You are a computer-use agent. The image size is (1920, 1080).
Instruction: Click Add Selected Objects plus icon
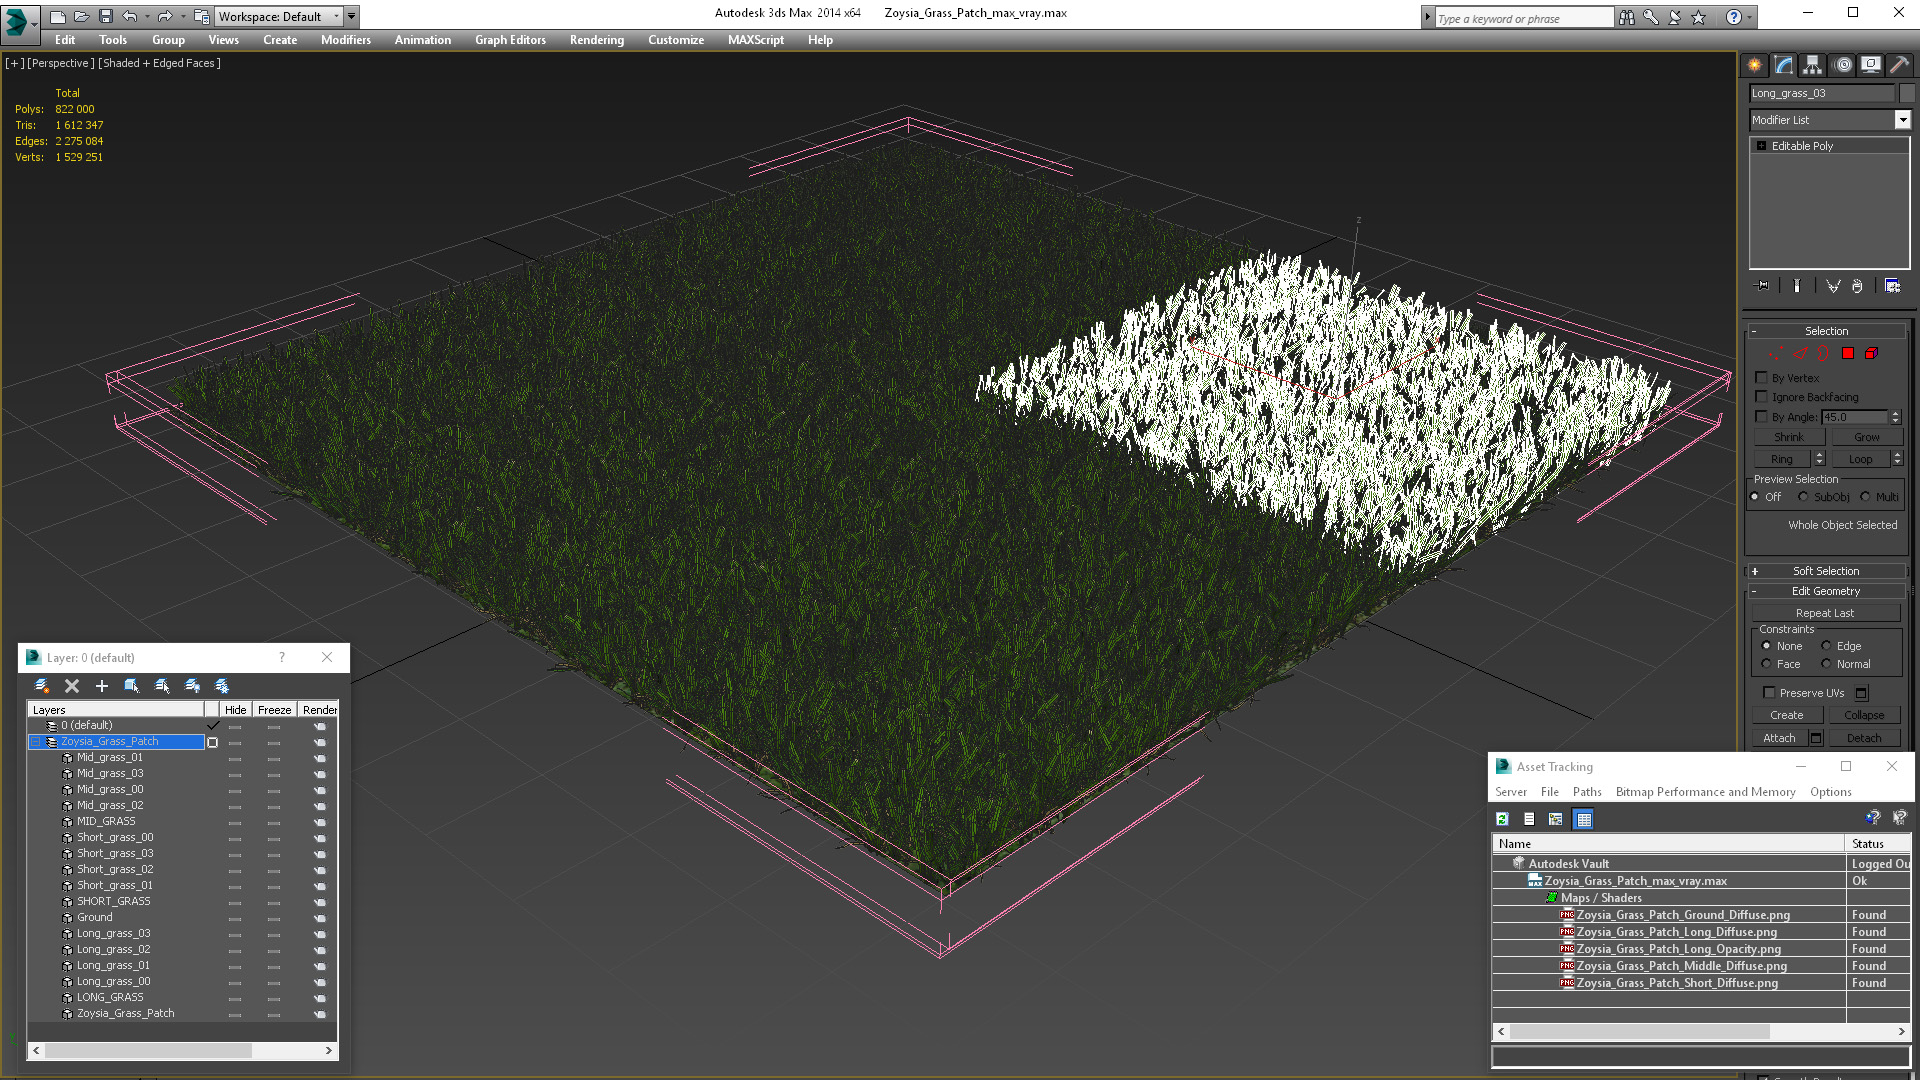101,686
